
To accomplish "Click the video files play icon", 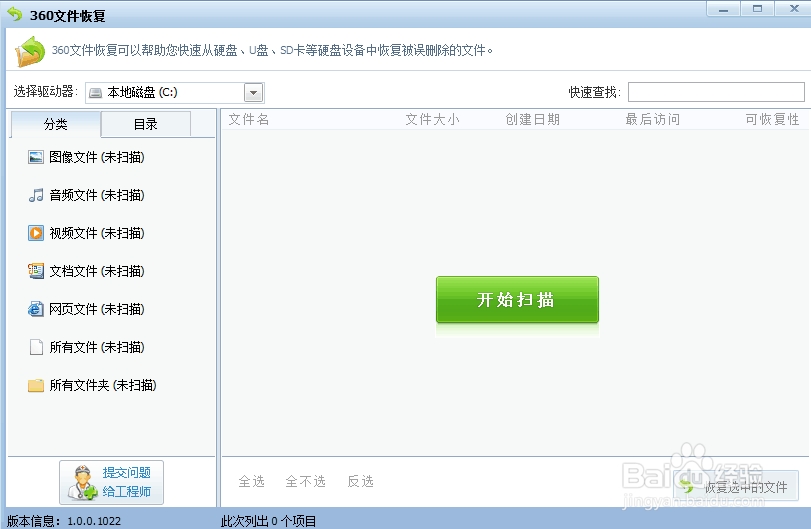I will coord(36,233).
